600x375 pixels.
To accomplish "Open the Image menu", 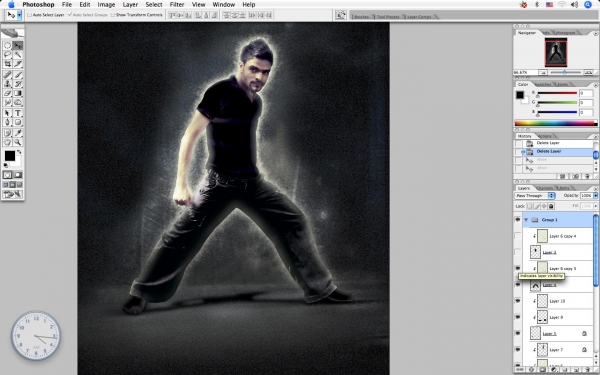I will (x=106, y=5).
